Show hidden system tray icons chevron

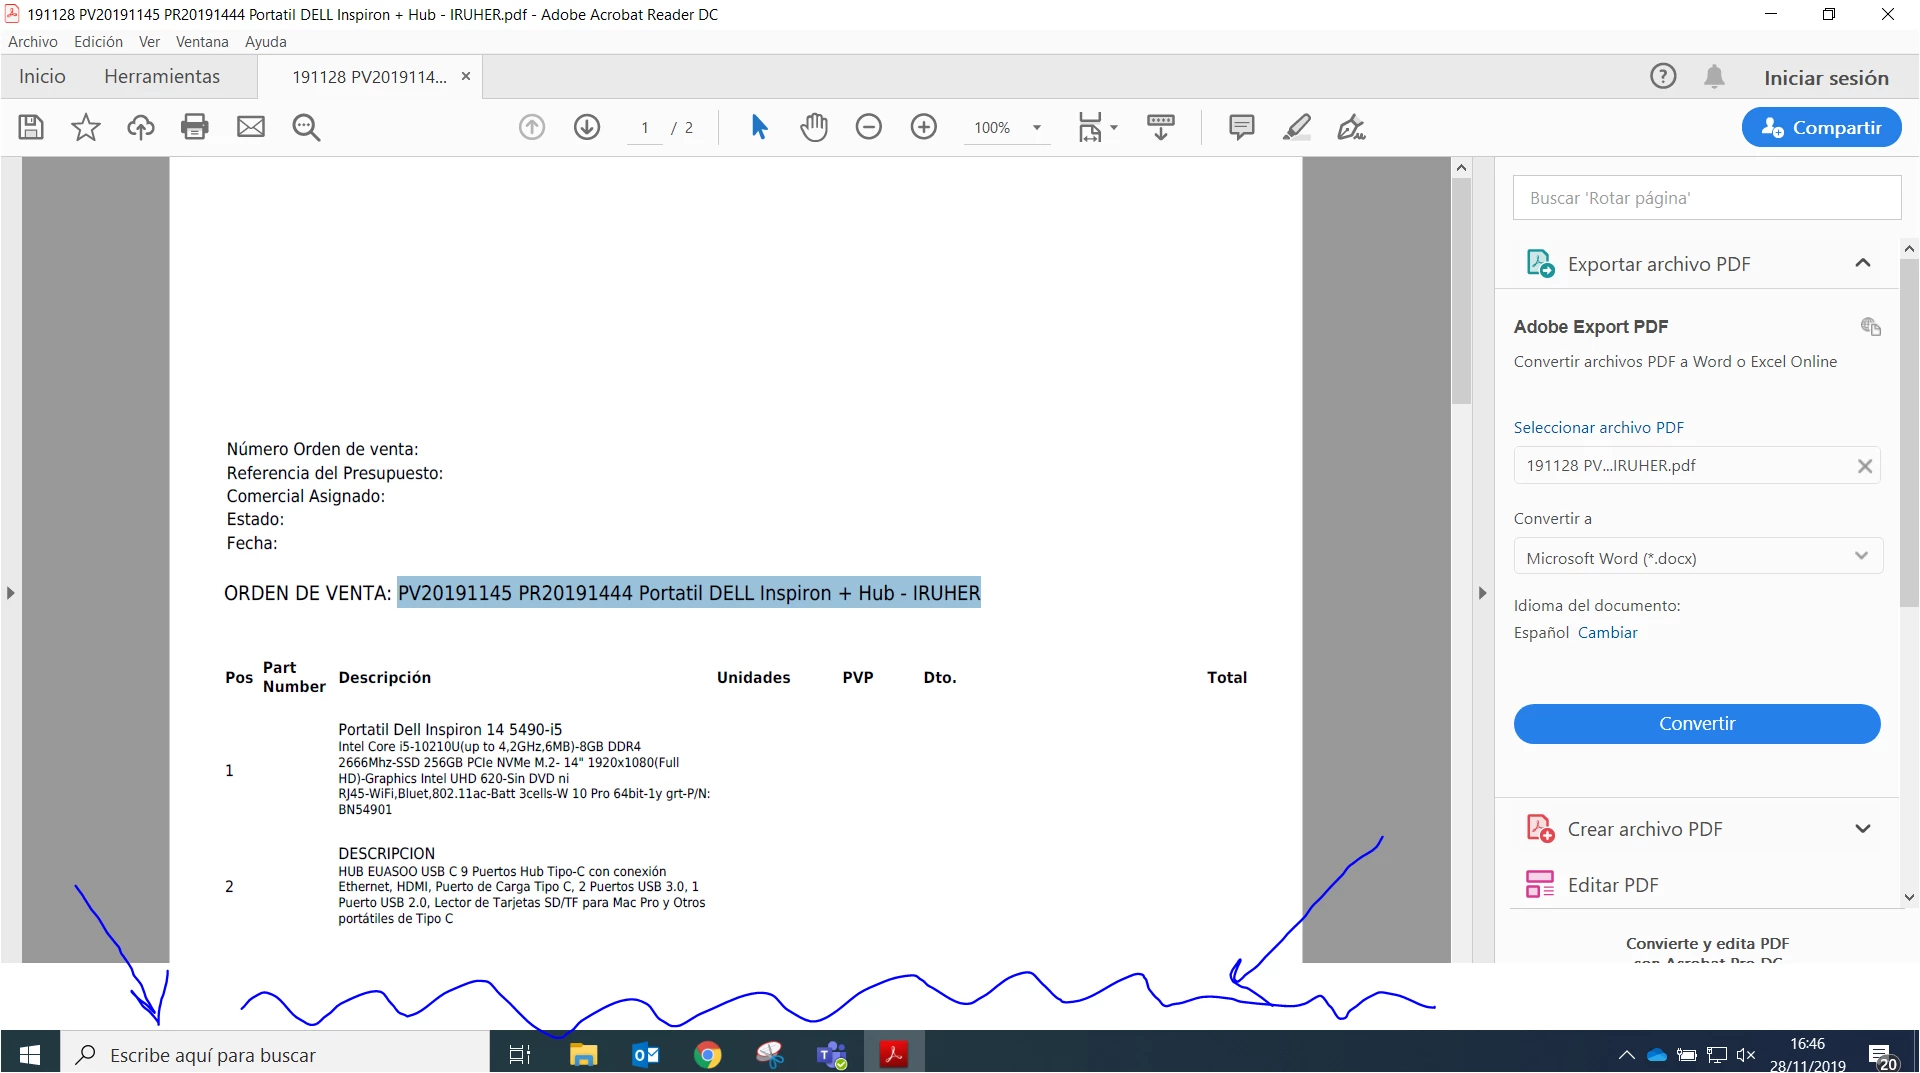click(x=1627, y=1055)
